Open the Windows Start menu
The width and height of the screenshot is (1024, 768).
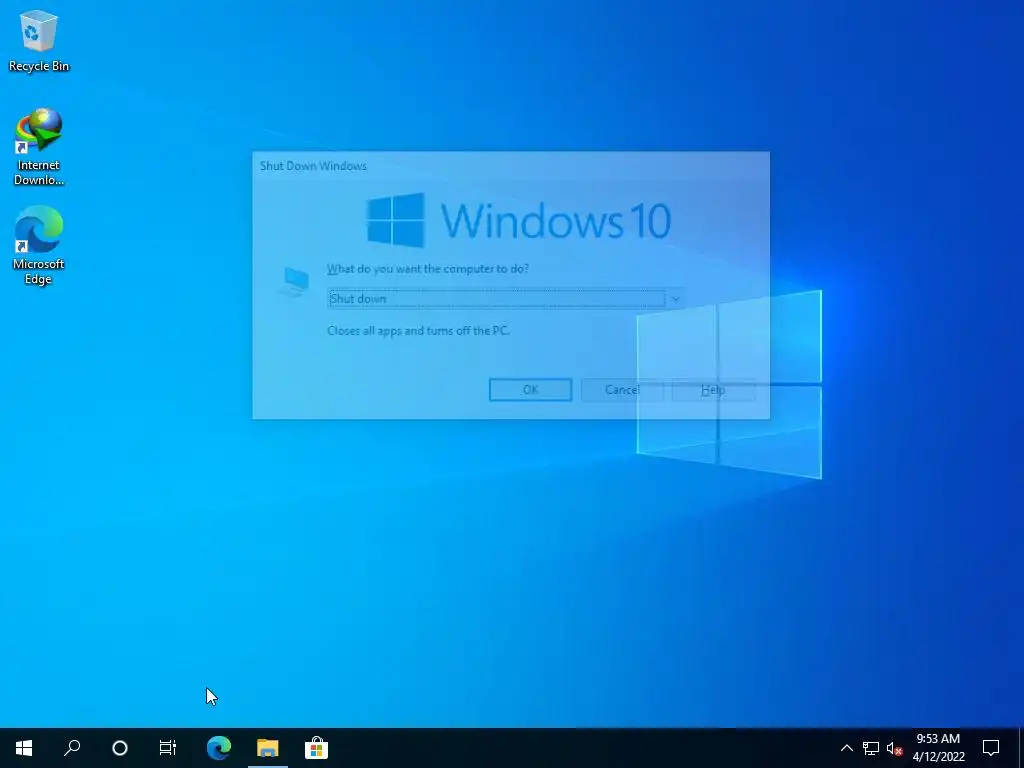24,748
